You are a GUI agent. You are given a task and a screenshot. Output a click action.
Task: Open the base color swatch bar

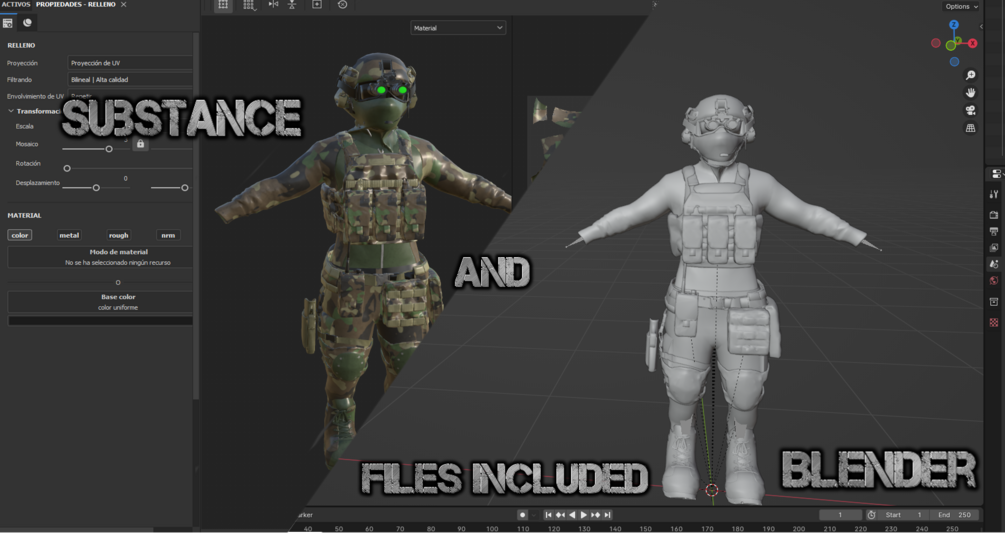pyautogui.click(x=100, y=321)
